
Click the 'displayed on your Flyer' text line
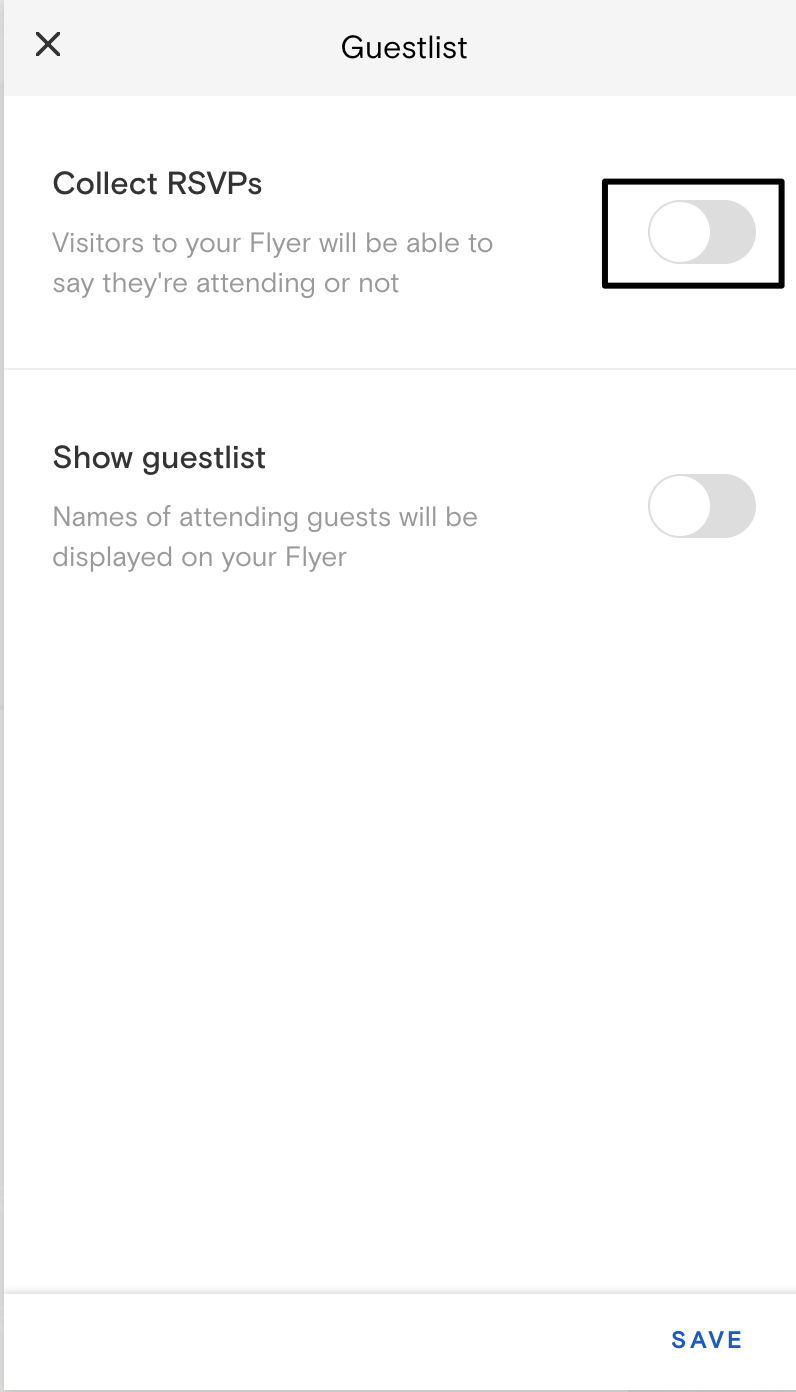point(199,557)
